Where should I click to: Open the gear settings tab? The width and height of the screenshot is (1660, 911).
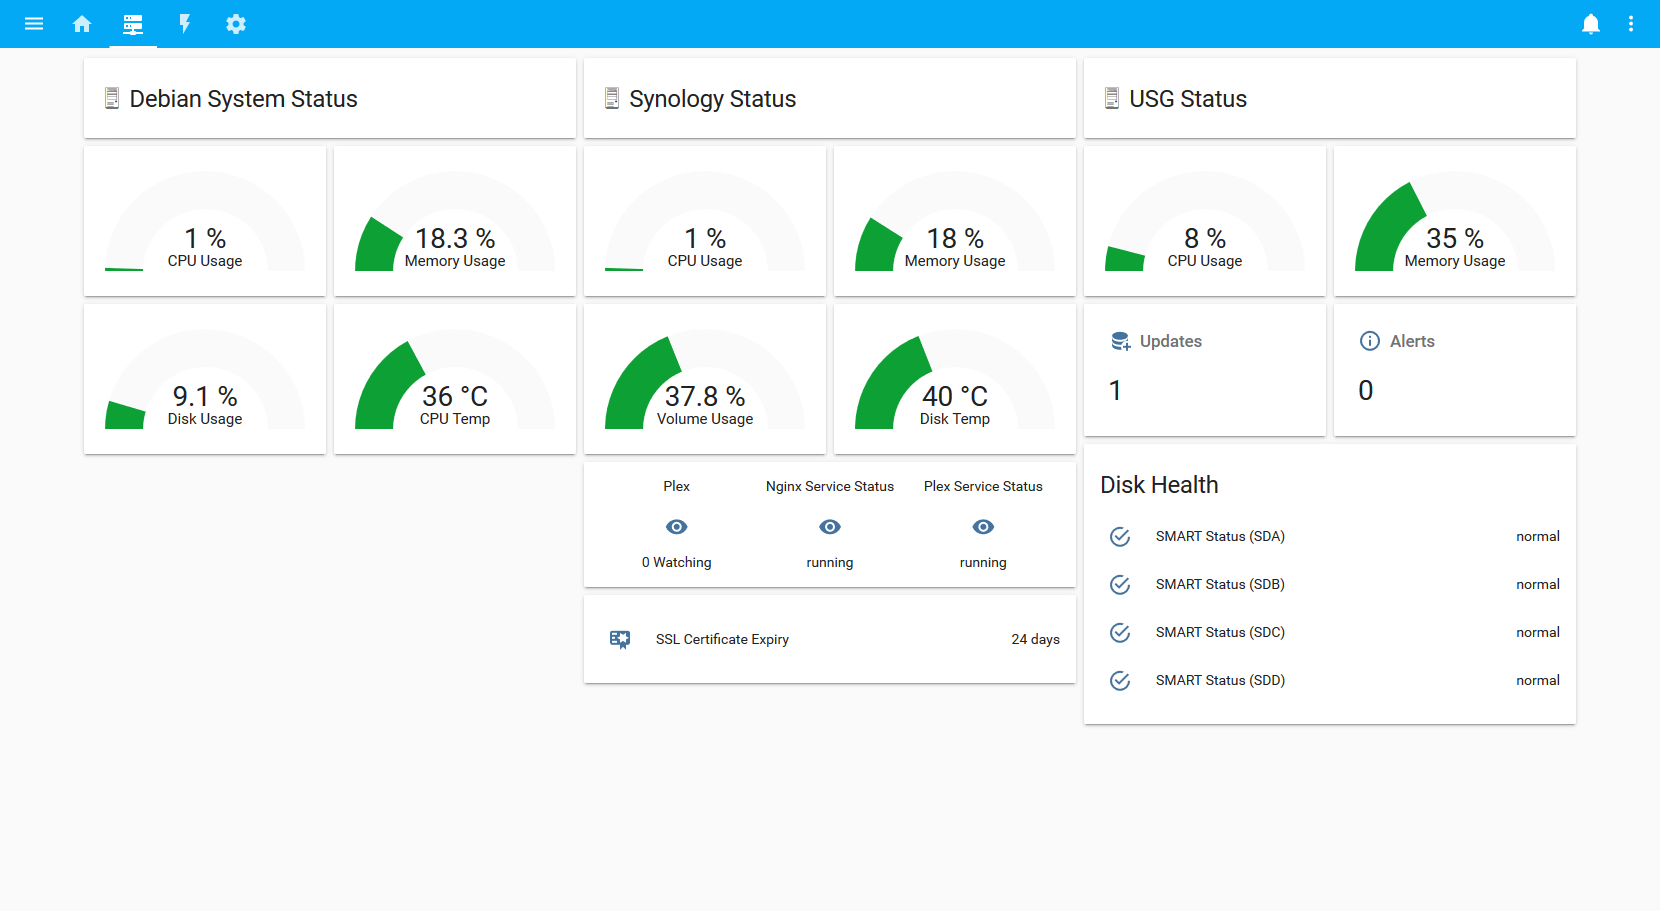(x=236, y=24)
